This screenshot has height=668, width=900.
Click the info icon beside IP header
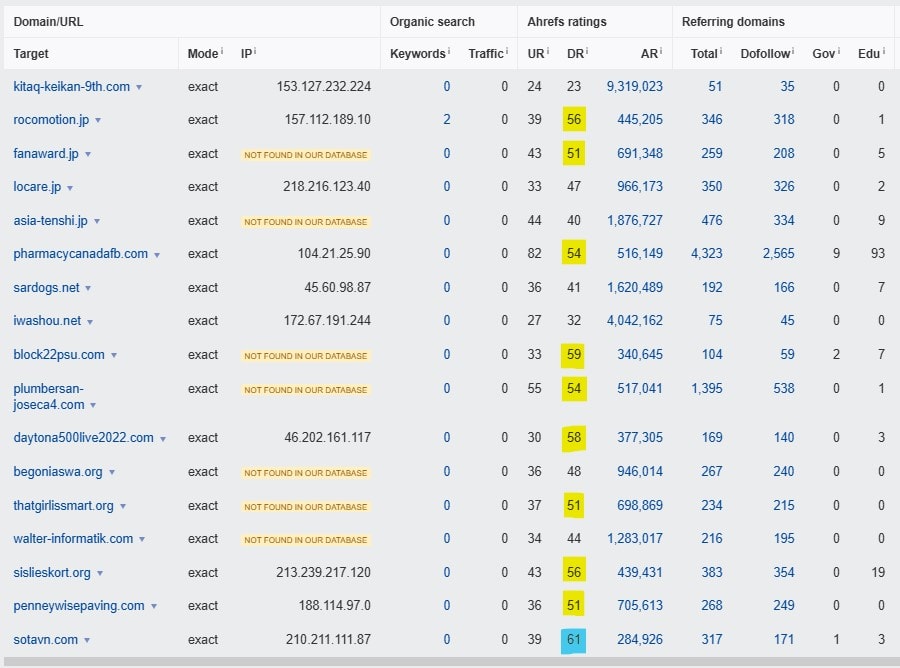point(255,51)
